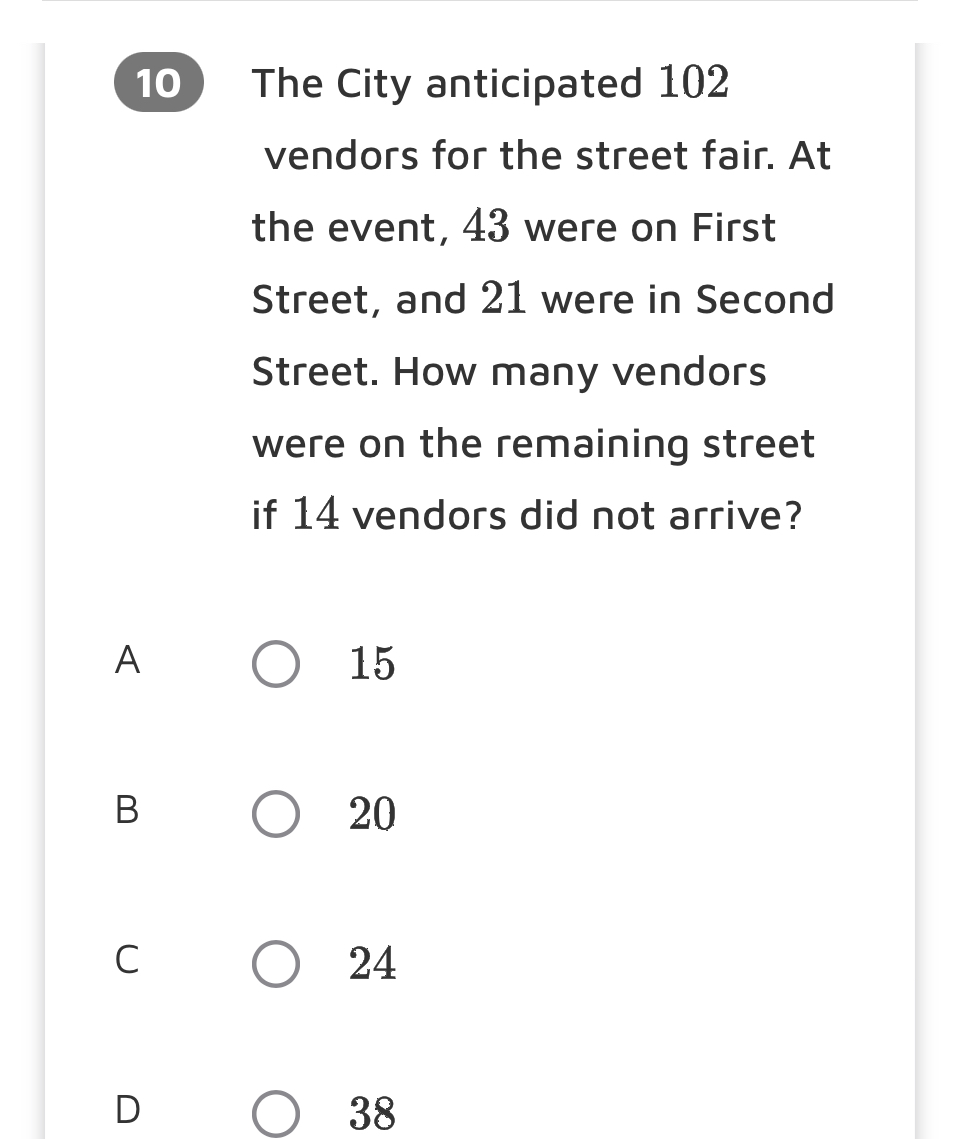Viewport: 960px width, 1139px height.
Task: Click the question text about street fair vendors
Action: point(540,300)
